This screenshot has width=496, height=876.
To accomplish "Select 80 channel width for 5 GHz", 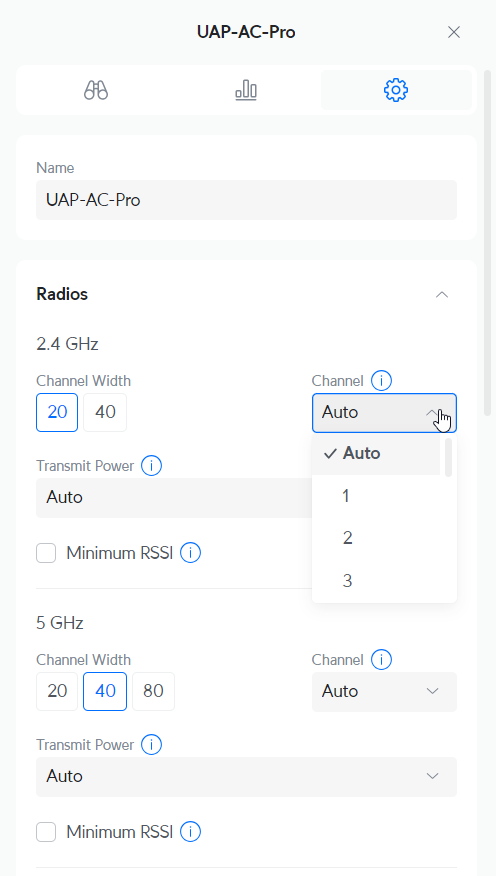I will point(153,691).
